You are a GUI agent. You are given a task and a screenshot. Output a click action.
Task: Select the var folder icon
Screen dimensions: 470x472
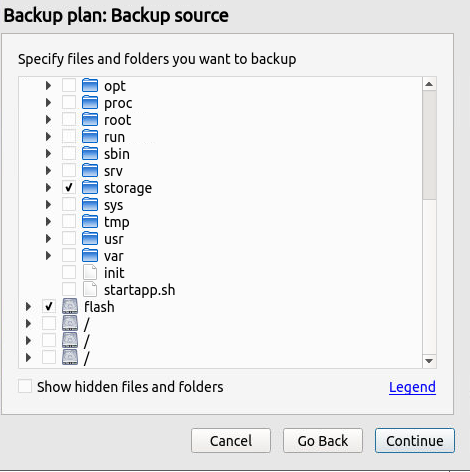pos(90,256)
